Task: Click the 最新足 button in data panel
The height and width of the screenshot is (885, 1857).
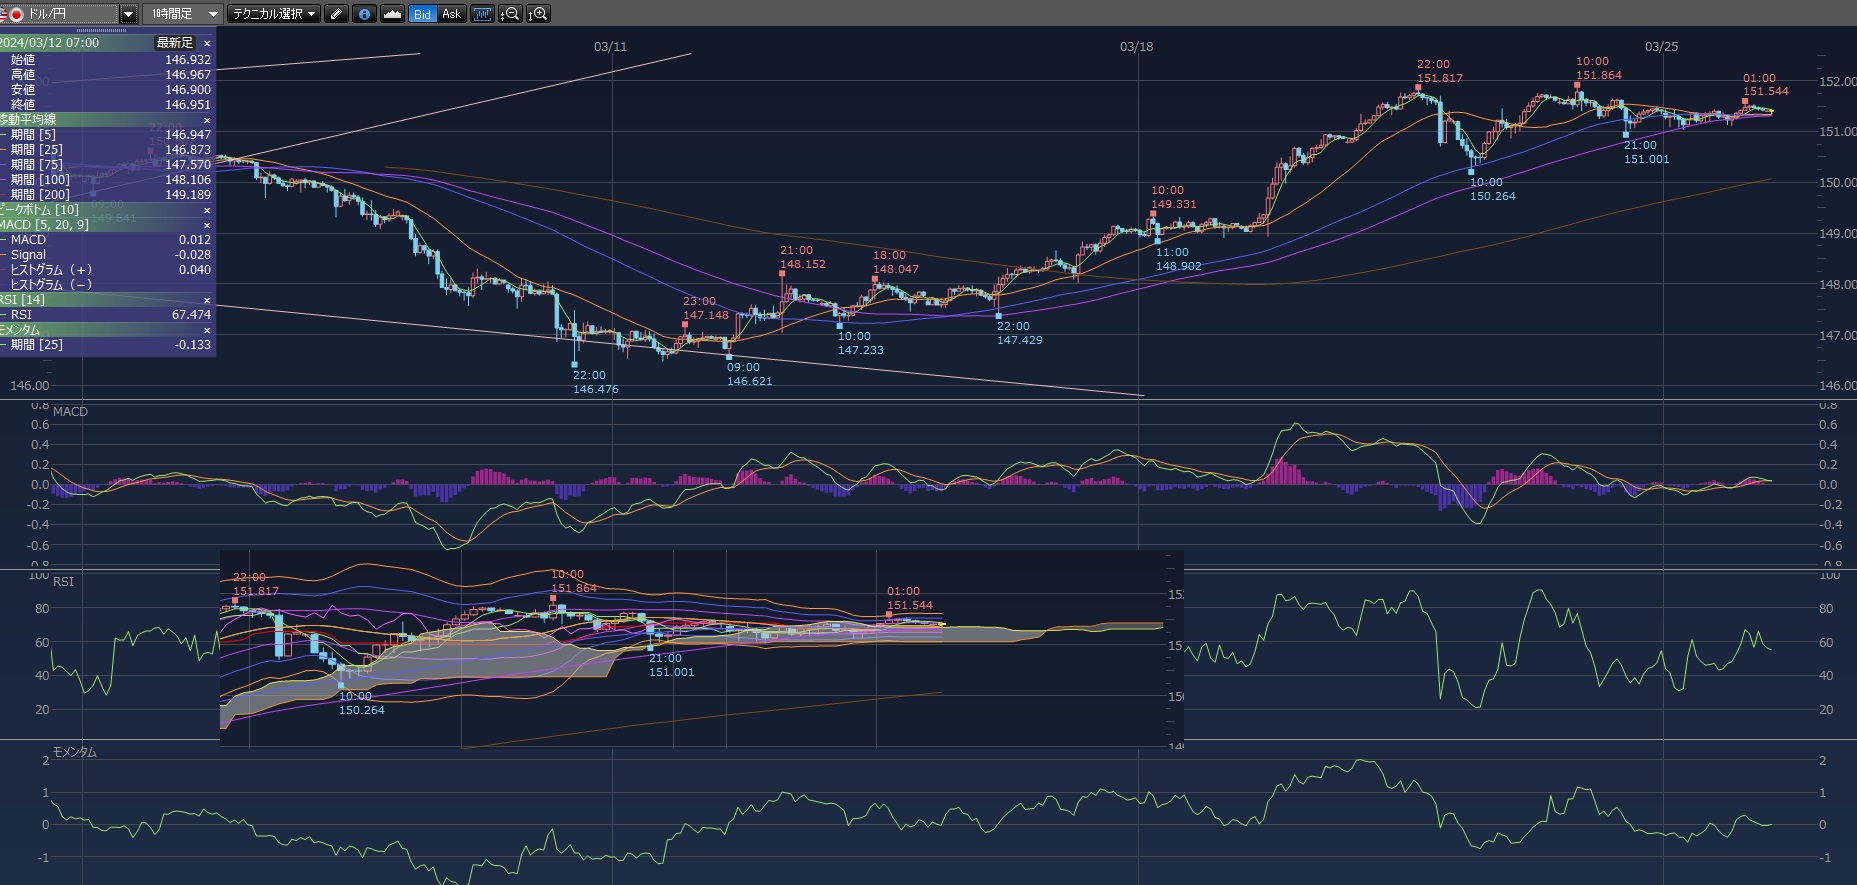Action: tap(174, 43)
